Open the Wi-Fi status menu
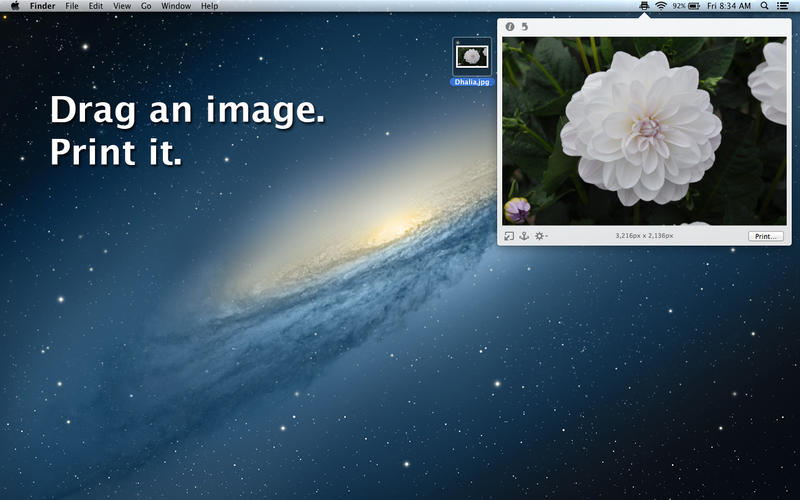This screenshot has width=800, height=500. coord(661,6)
